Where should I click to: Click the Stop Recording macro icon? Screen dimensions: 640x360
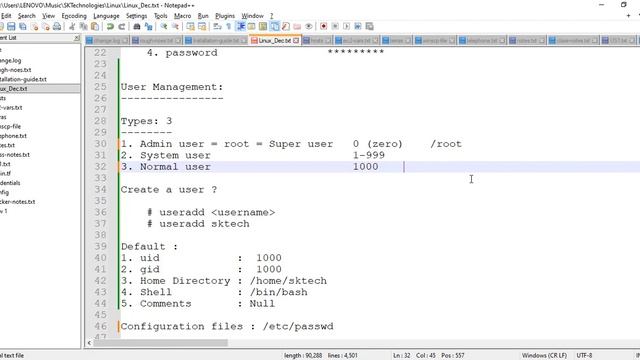tap(335, 27)
